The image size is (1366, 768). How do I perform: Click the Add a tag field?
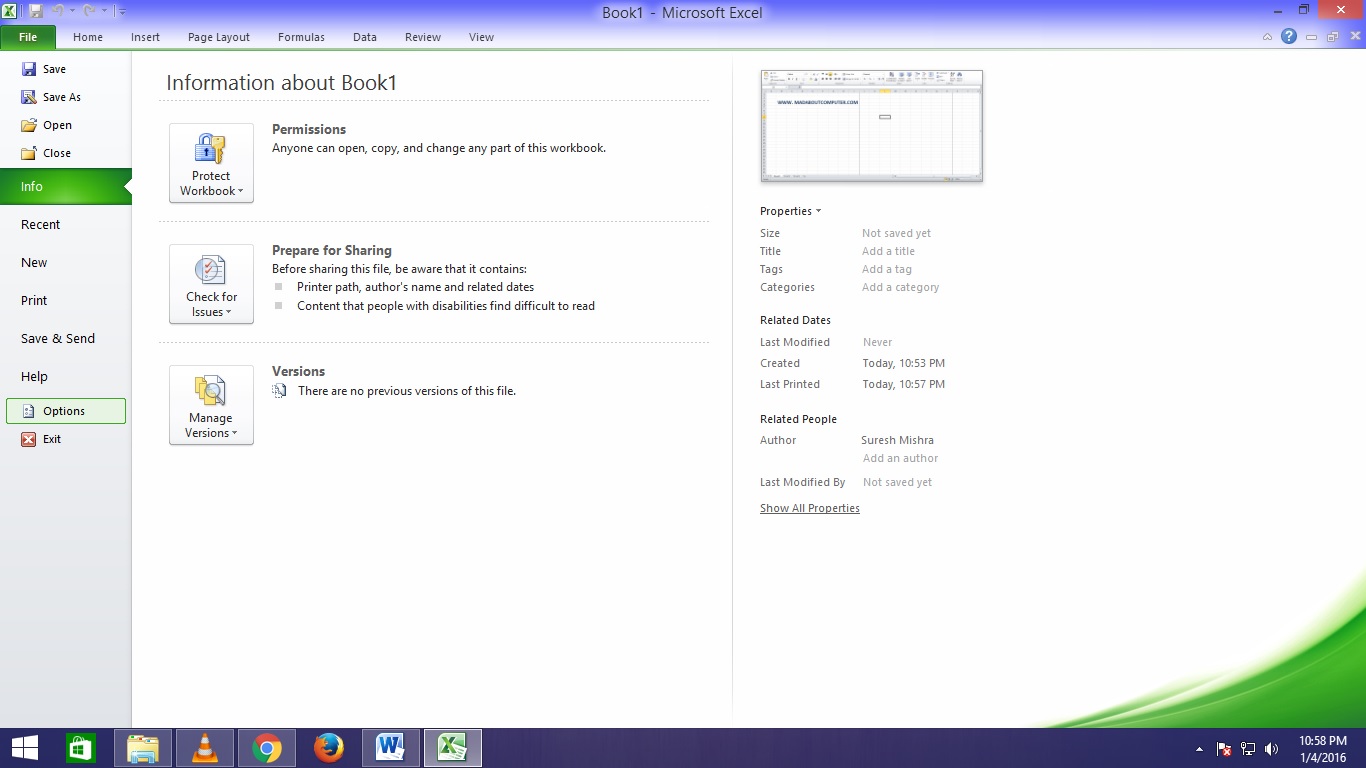[887, 269]
